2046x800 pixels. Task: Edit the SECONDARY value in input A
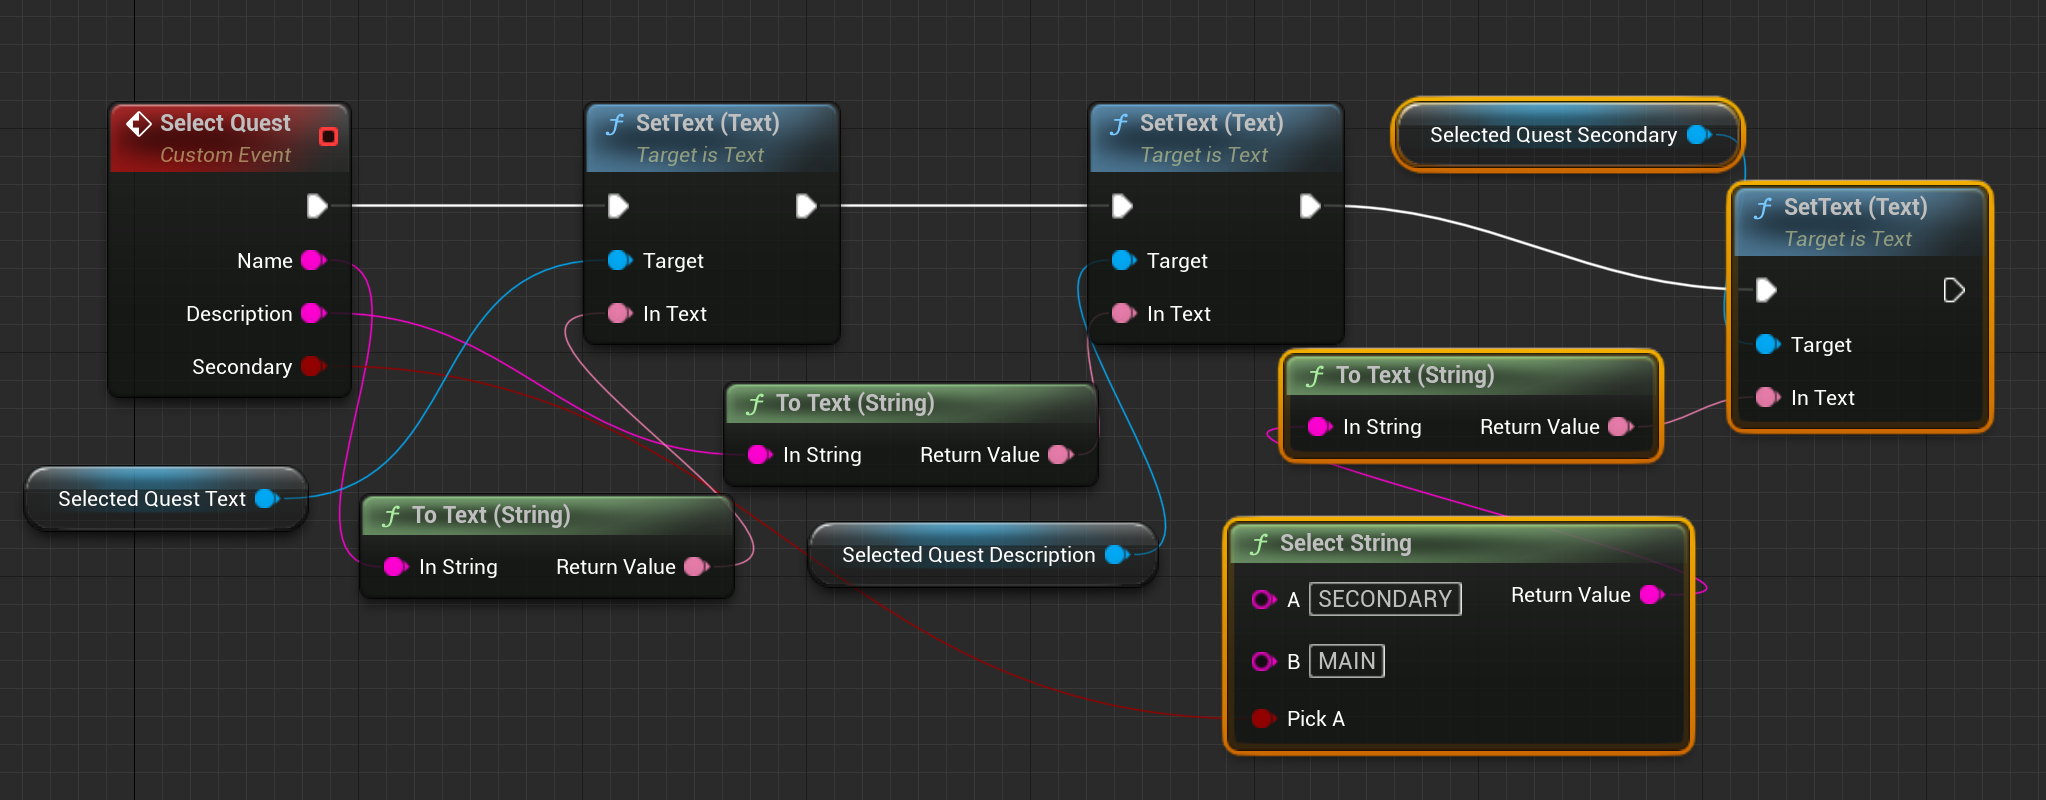1385,599
